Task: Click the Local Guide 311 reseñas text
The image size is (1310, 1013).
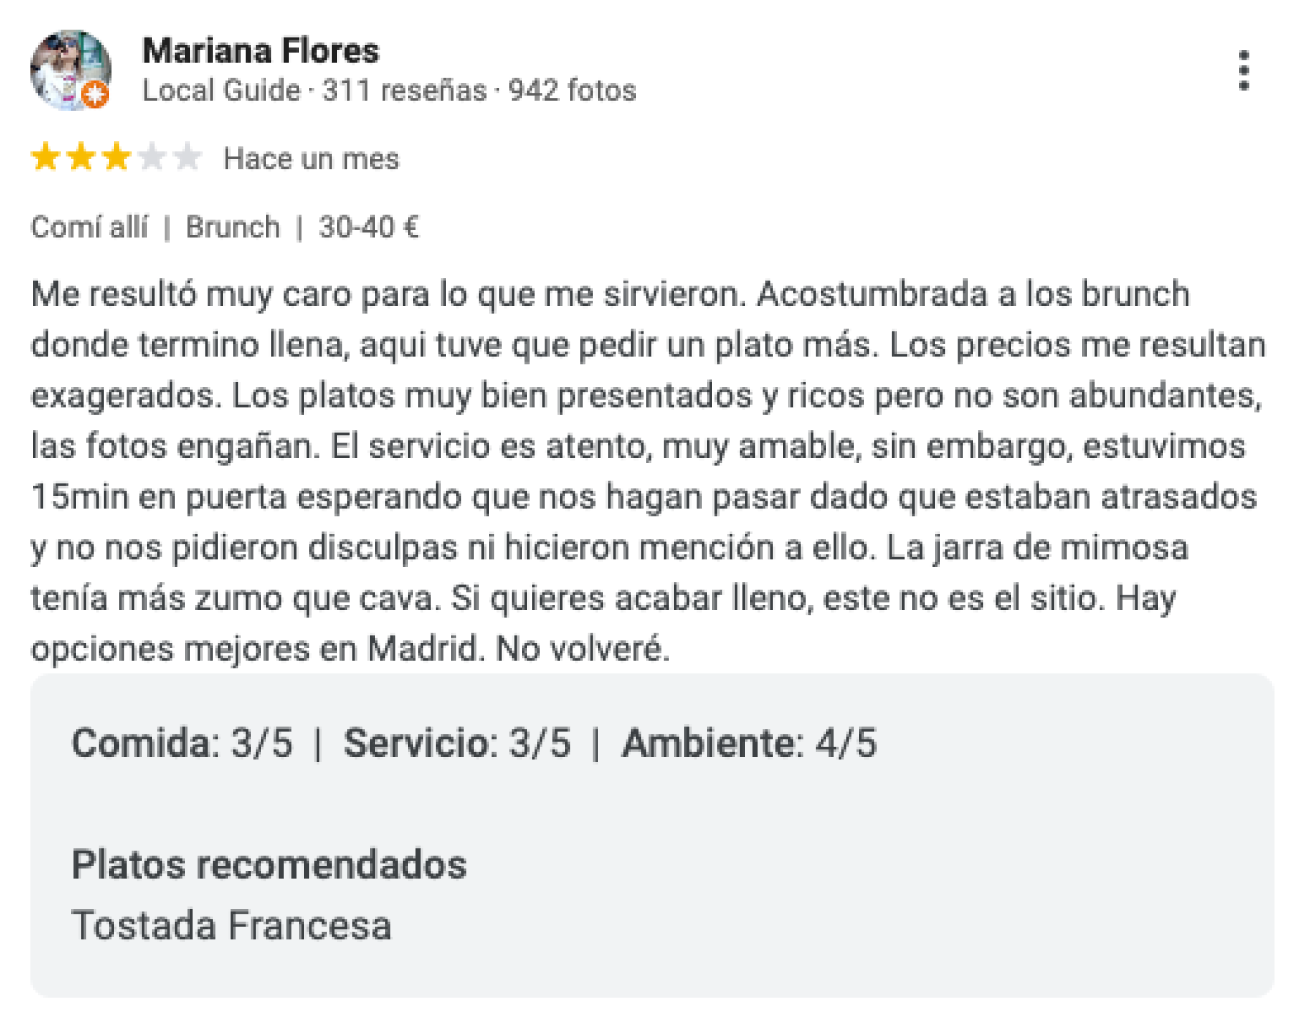Action: pos(314,90)
